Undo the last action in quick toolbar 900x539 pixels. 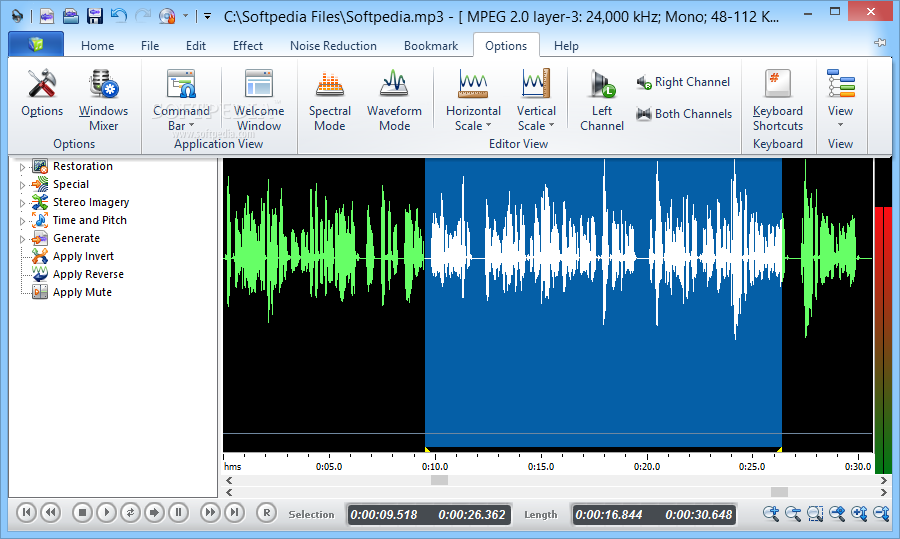coord(119,15)
